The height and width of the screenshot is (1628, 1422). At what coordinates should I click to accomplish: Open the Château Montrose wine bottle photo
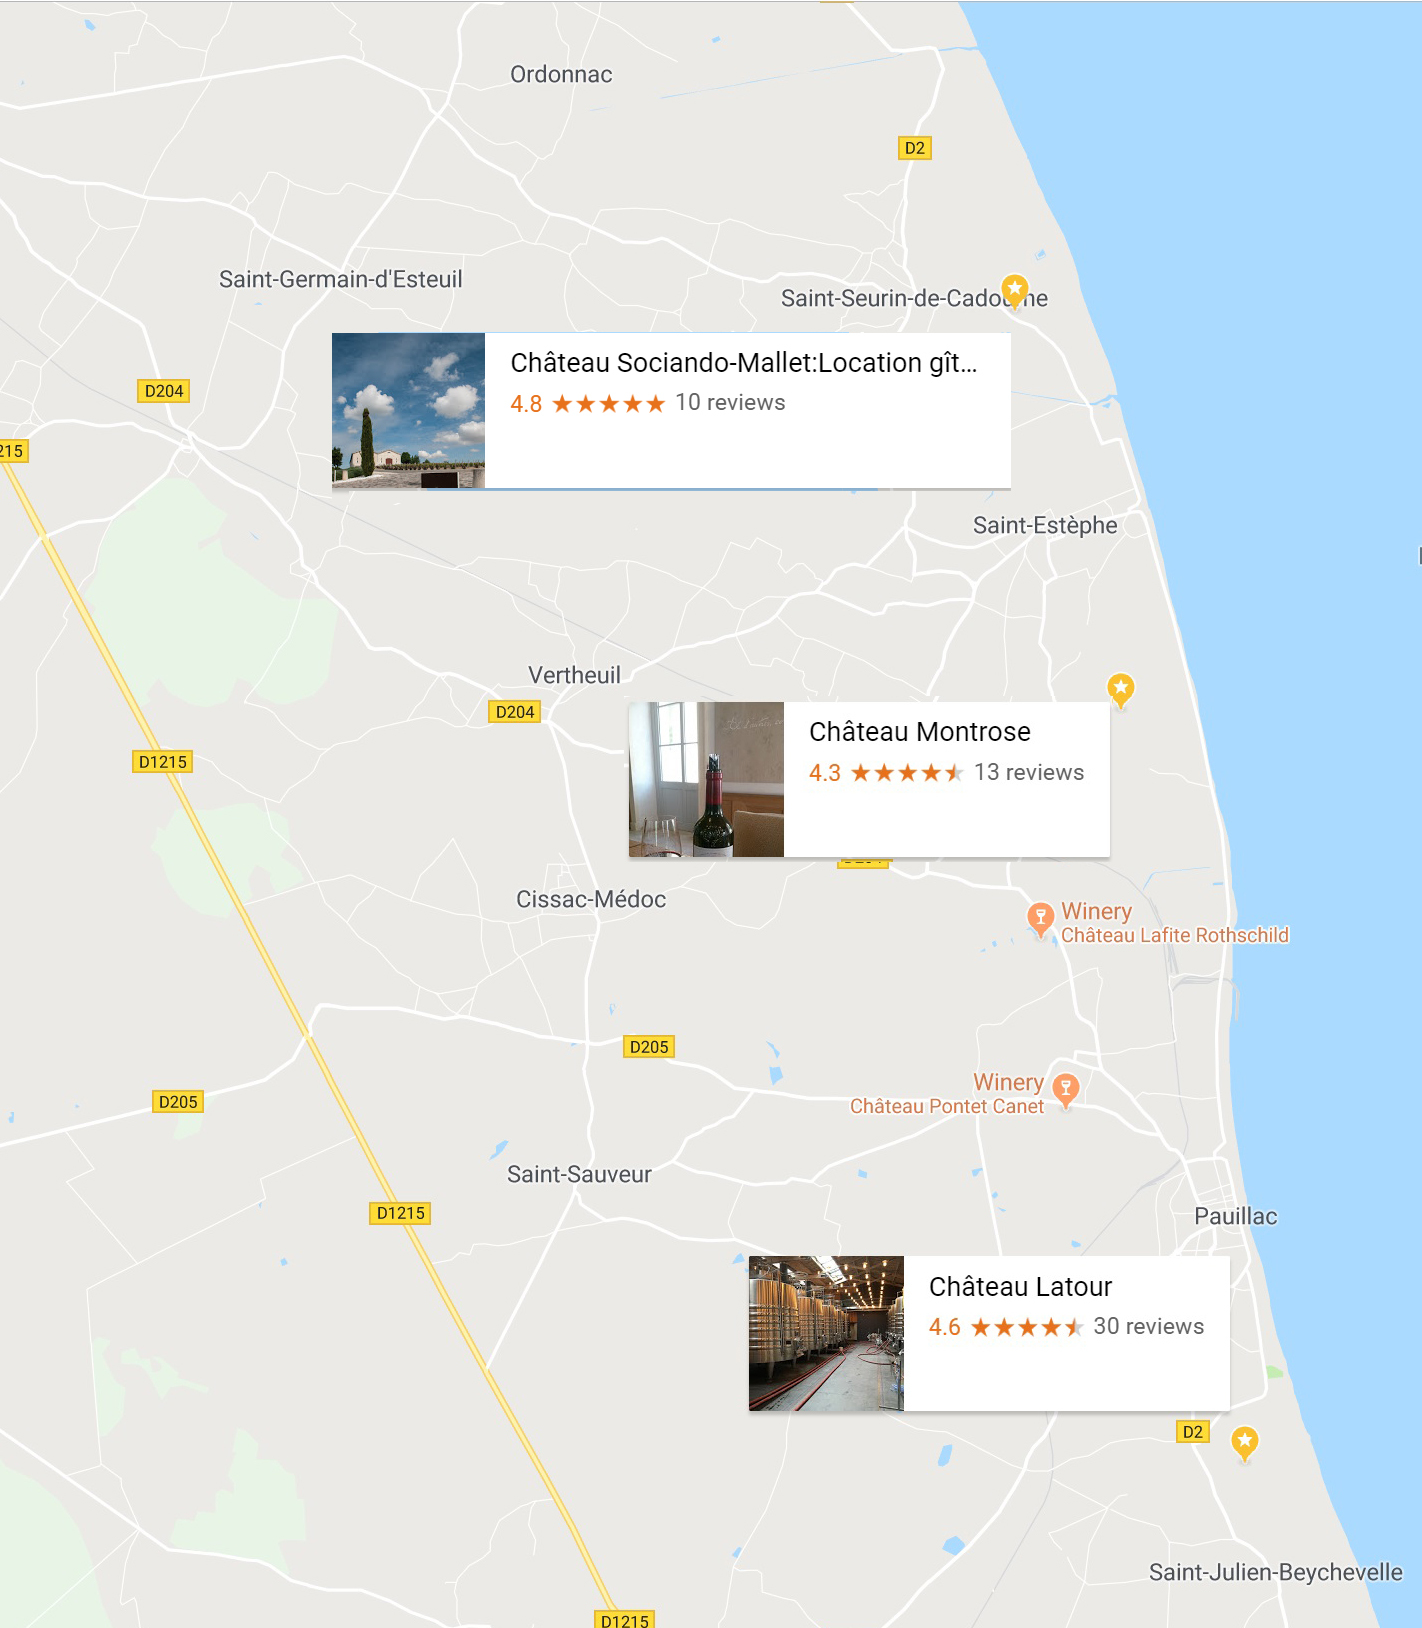pos(706,779)
